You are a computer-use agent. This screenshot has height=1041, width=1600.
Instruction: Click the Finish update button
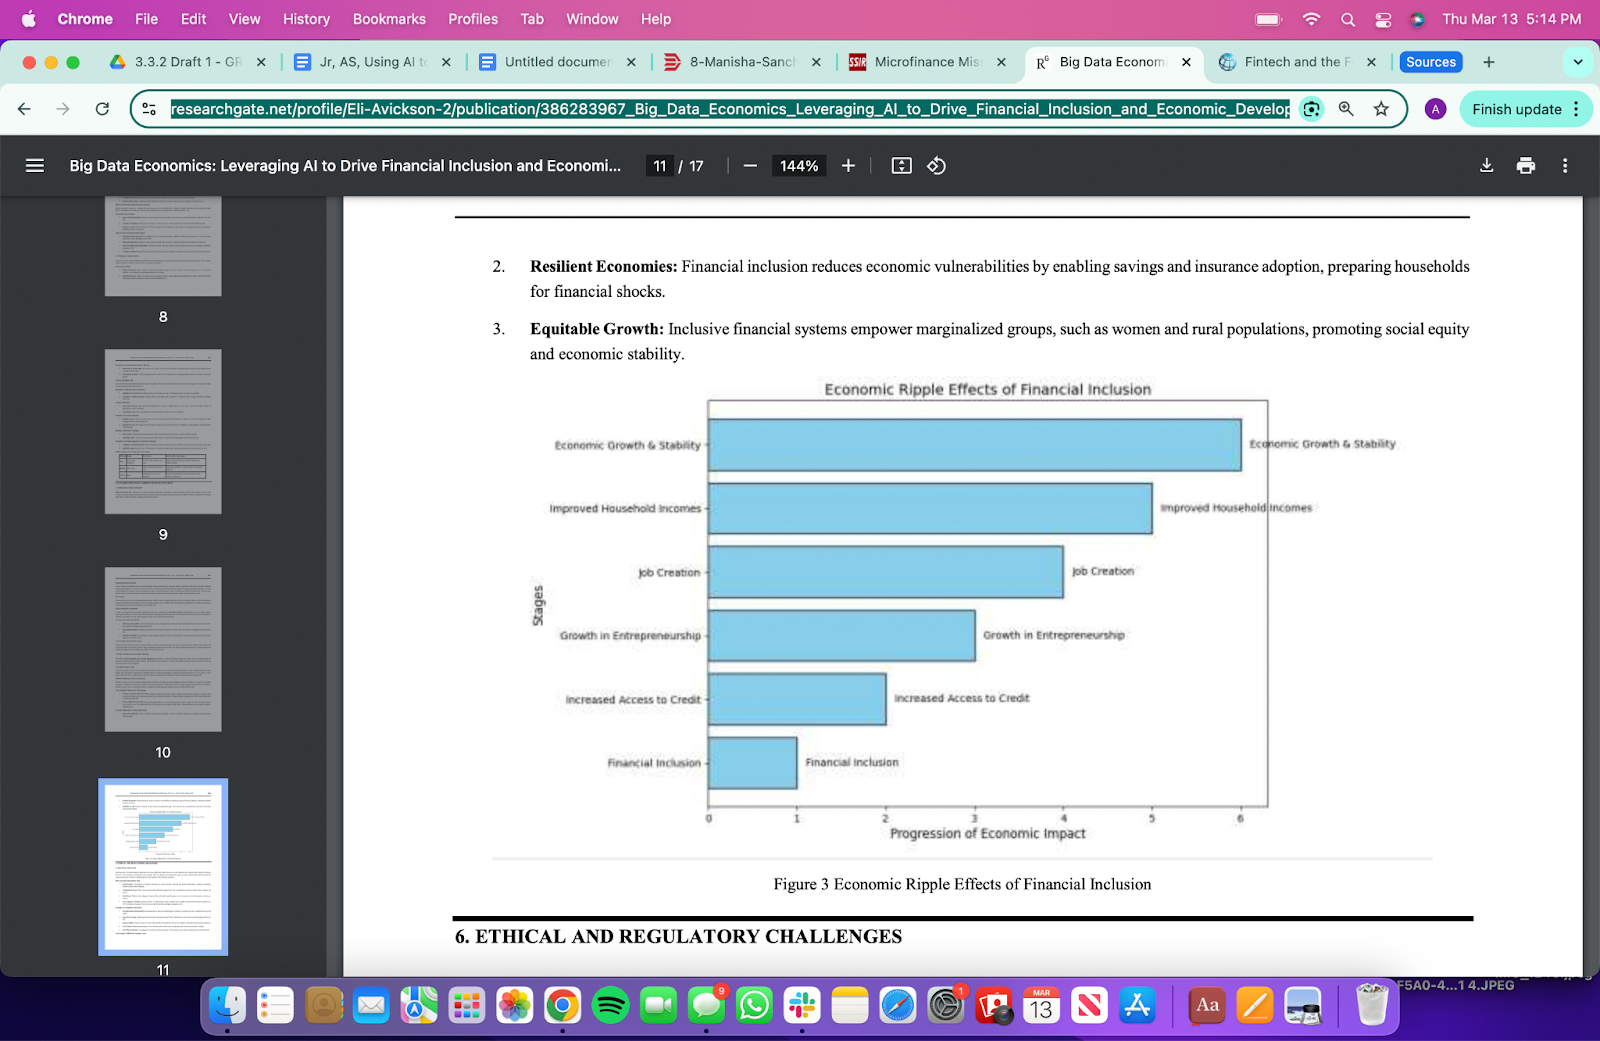click(x=1517, y=109)
